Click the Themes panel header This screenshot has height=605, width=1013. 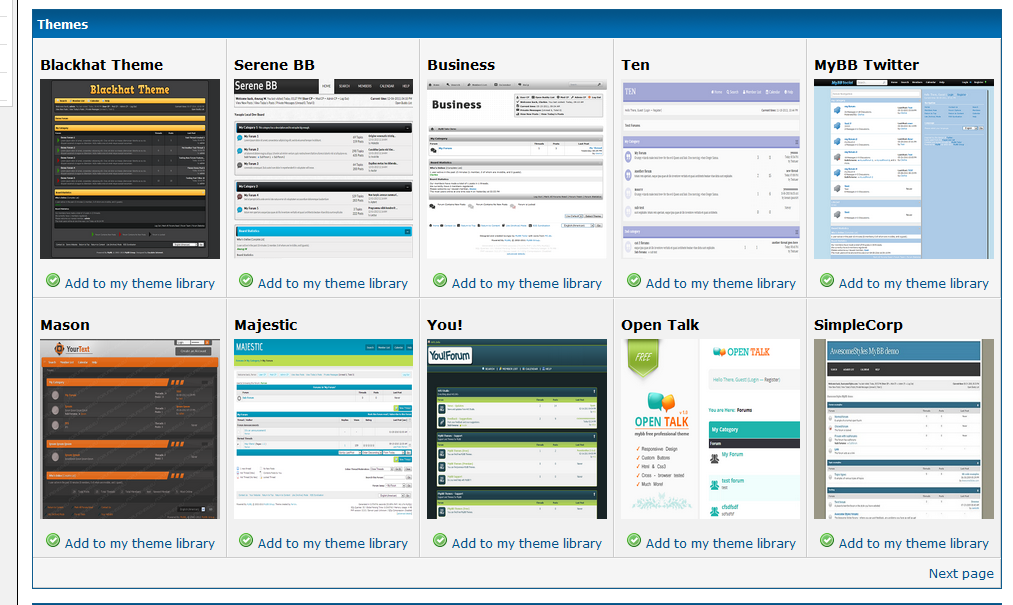(517, 24)
